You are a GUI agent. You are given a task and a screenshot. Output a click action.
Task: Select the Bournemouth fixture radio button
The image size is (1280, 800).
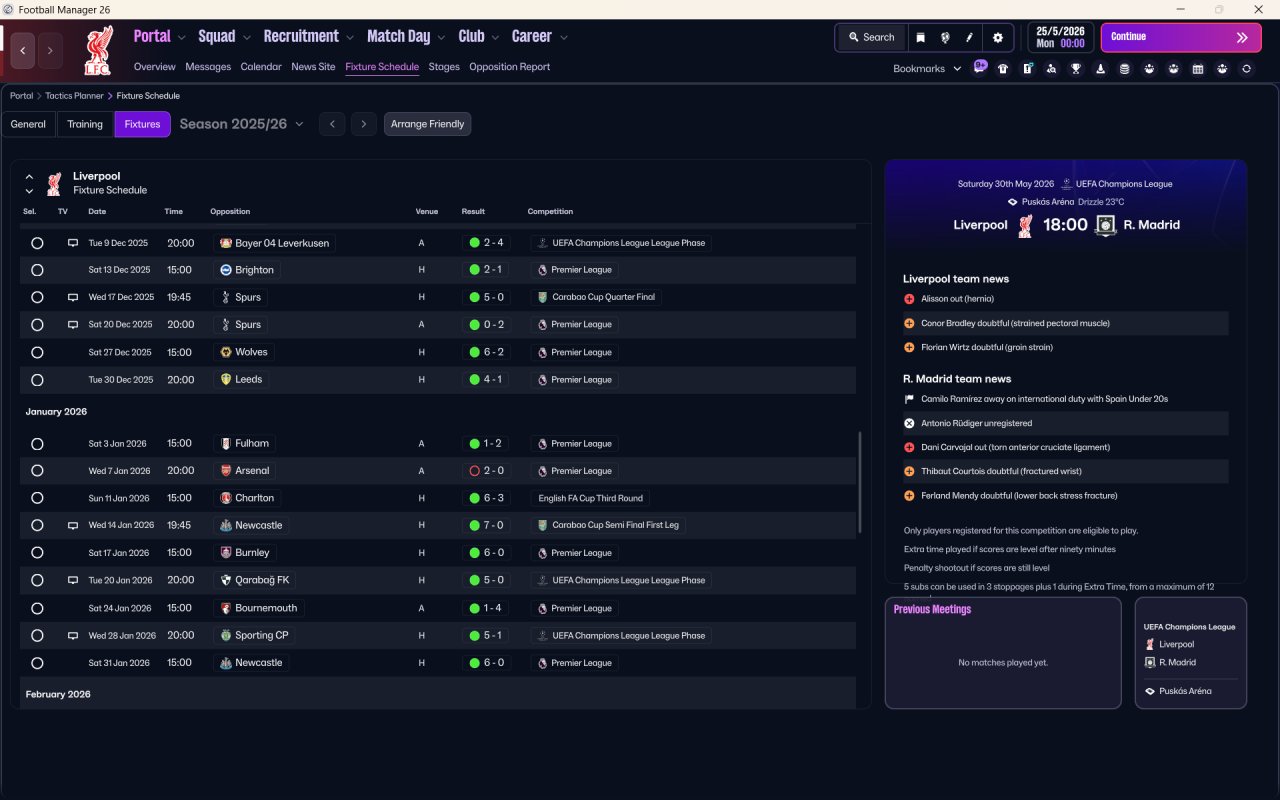(37, 608)
